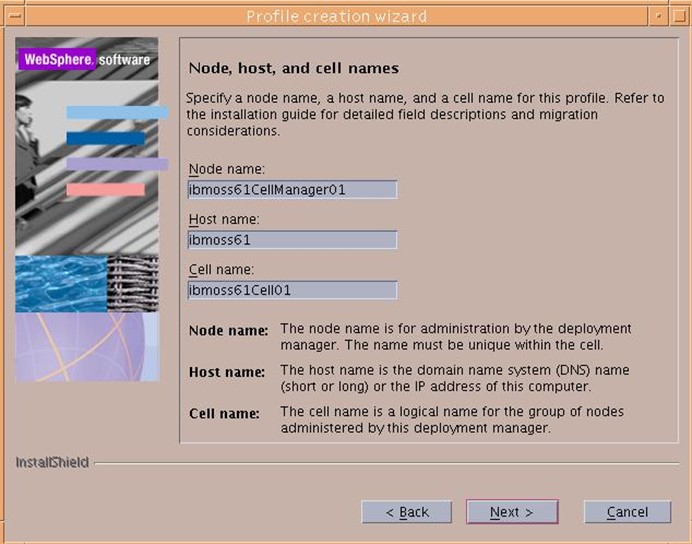The width and height of the screenshot is (692, 544).
Task: Click the 'Profile creation wizard' title bar
Action: click(336, 15)
